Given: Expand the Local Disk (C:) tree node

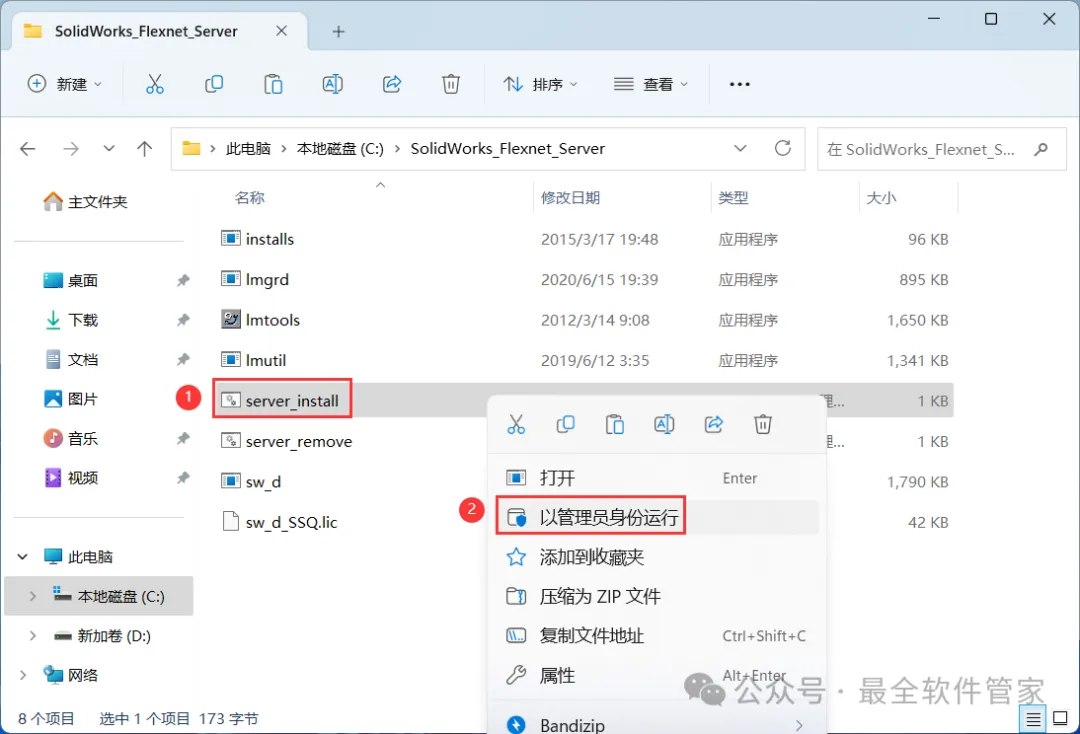Looking at the screenshot, I should pyautogui.click(x=32, y=596).
